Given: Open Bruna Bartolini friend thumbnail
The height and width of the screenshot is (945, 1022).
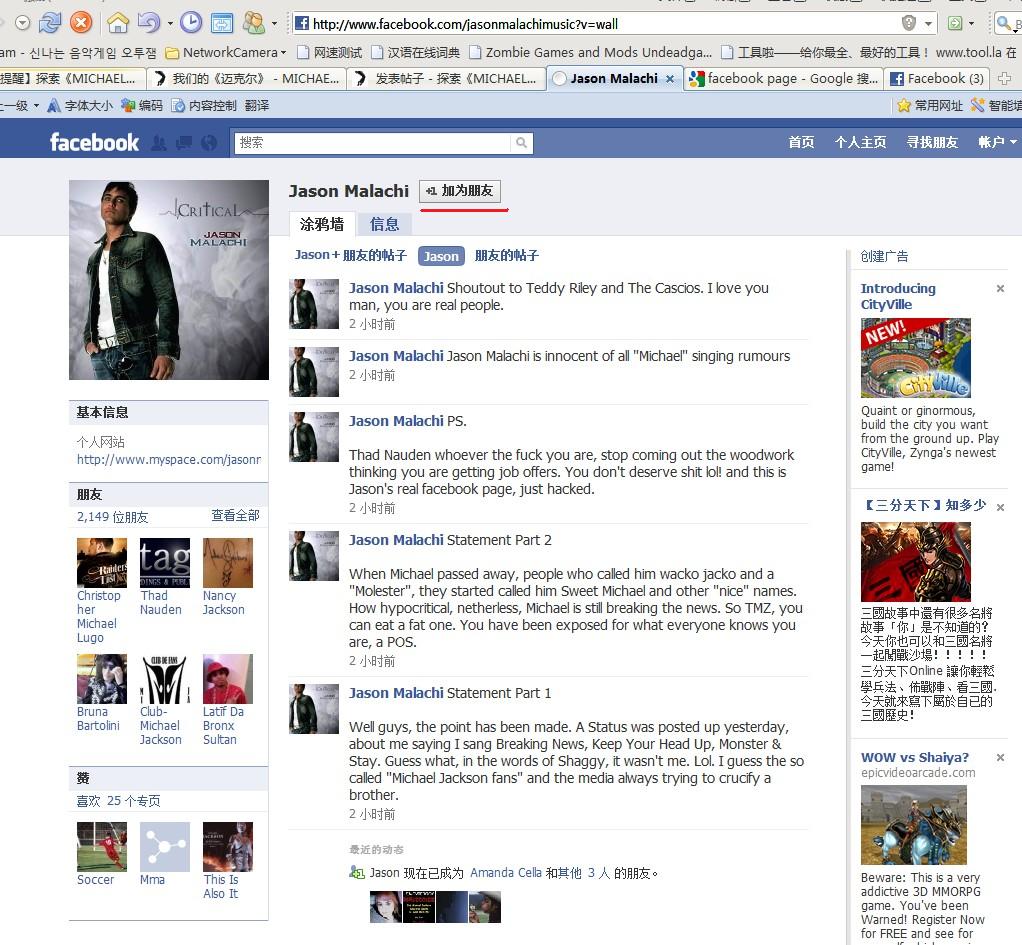Looking at the screenshot, I should click(102, 678).
